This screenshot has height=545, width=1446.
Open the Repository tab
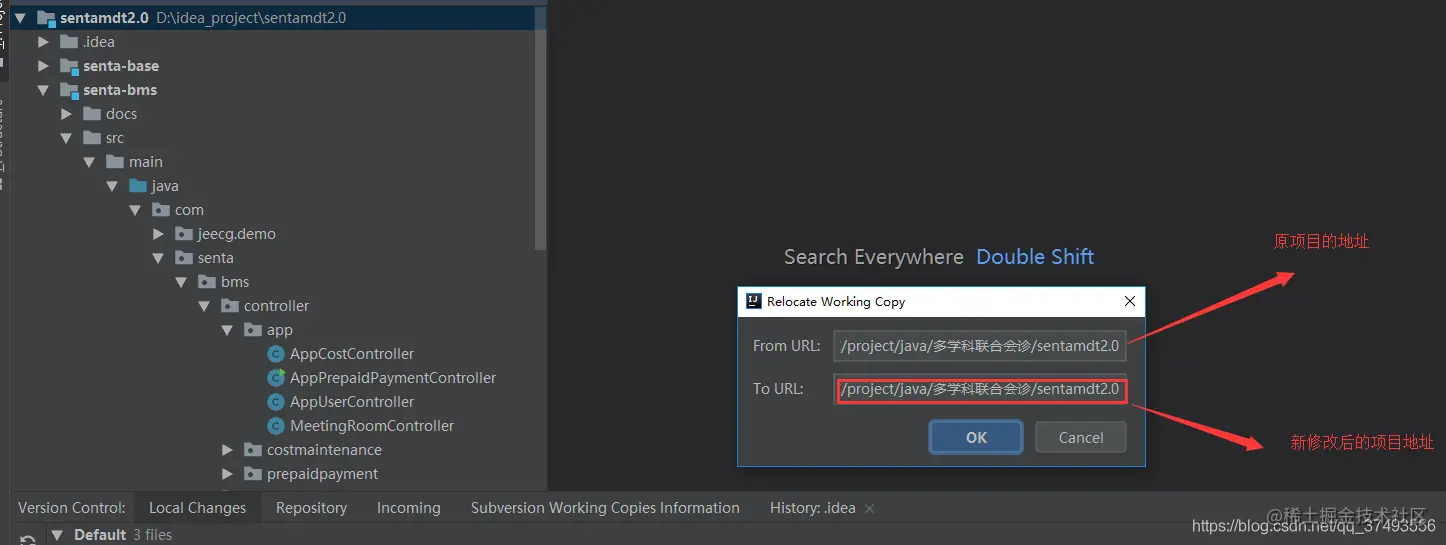pyautogui.click(x=311, y=508)
